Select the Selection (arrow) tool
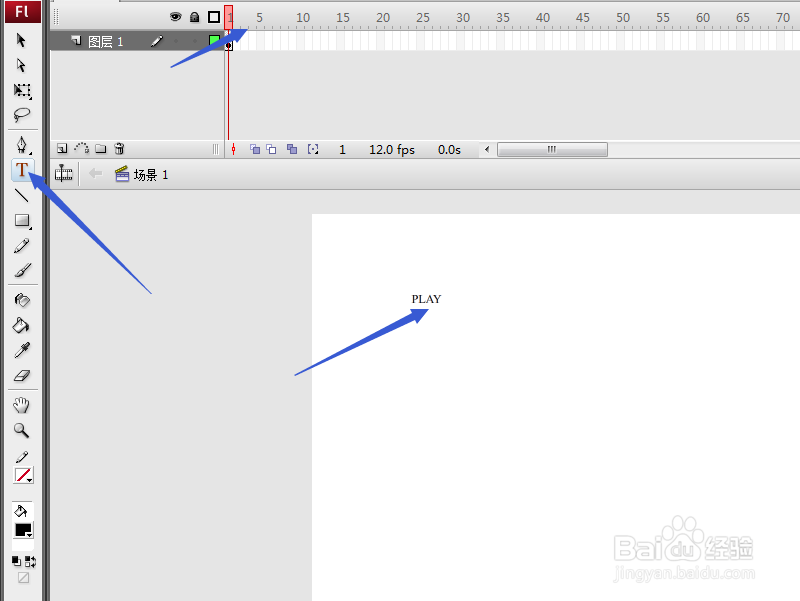This screenshot has width=800, height=601. (x=22, y=40)
